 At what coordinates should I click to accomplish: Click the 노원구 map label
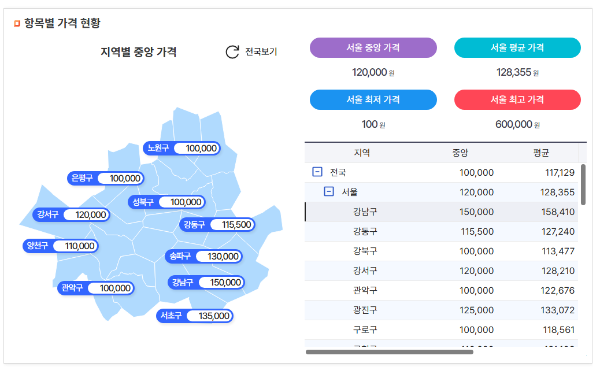coord(182,148)
